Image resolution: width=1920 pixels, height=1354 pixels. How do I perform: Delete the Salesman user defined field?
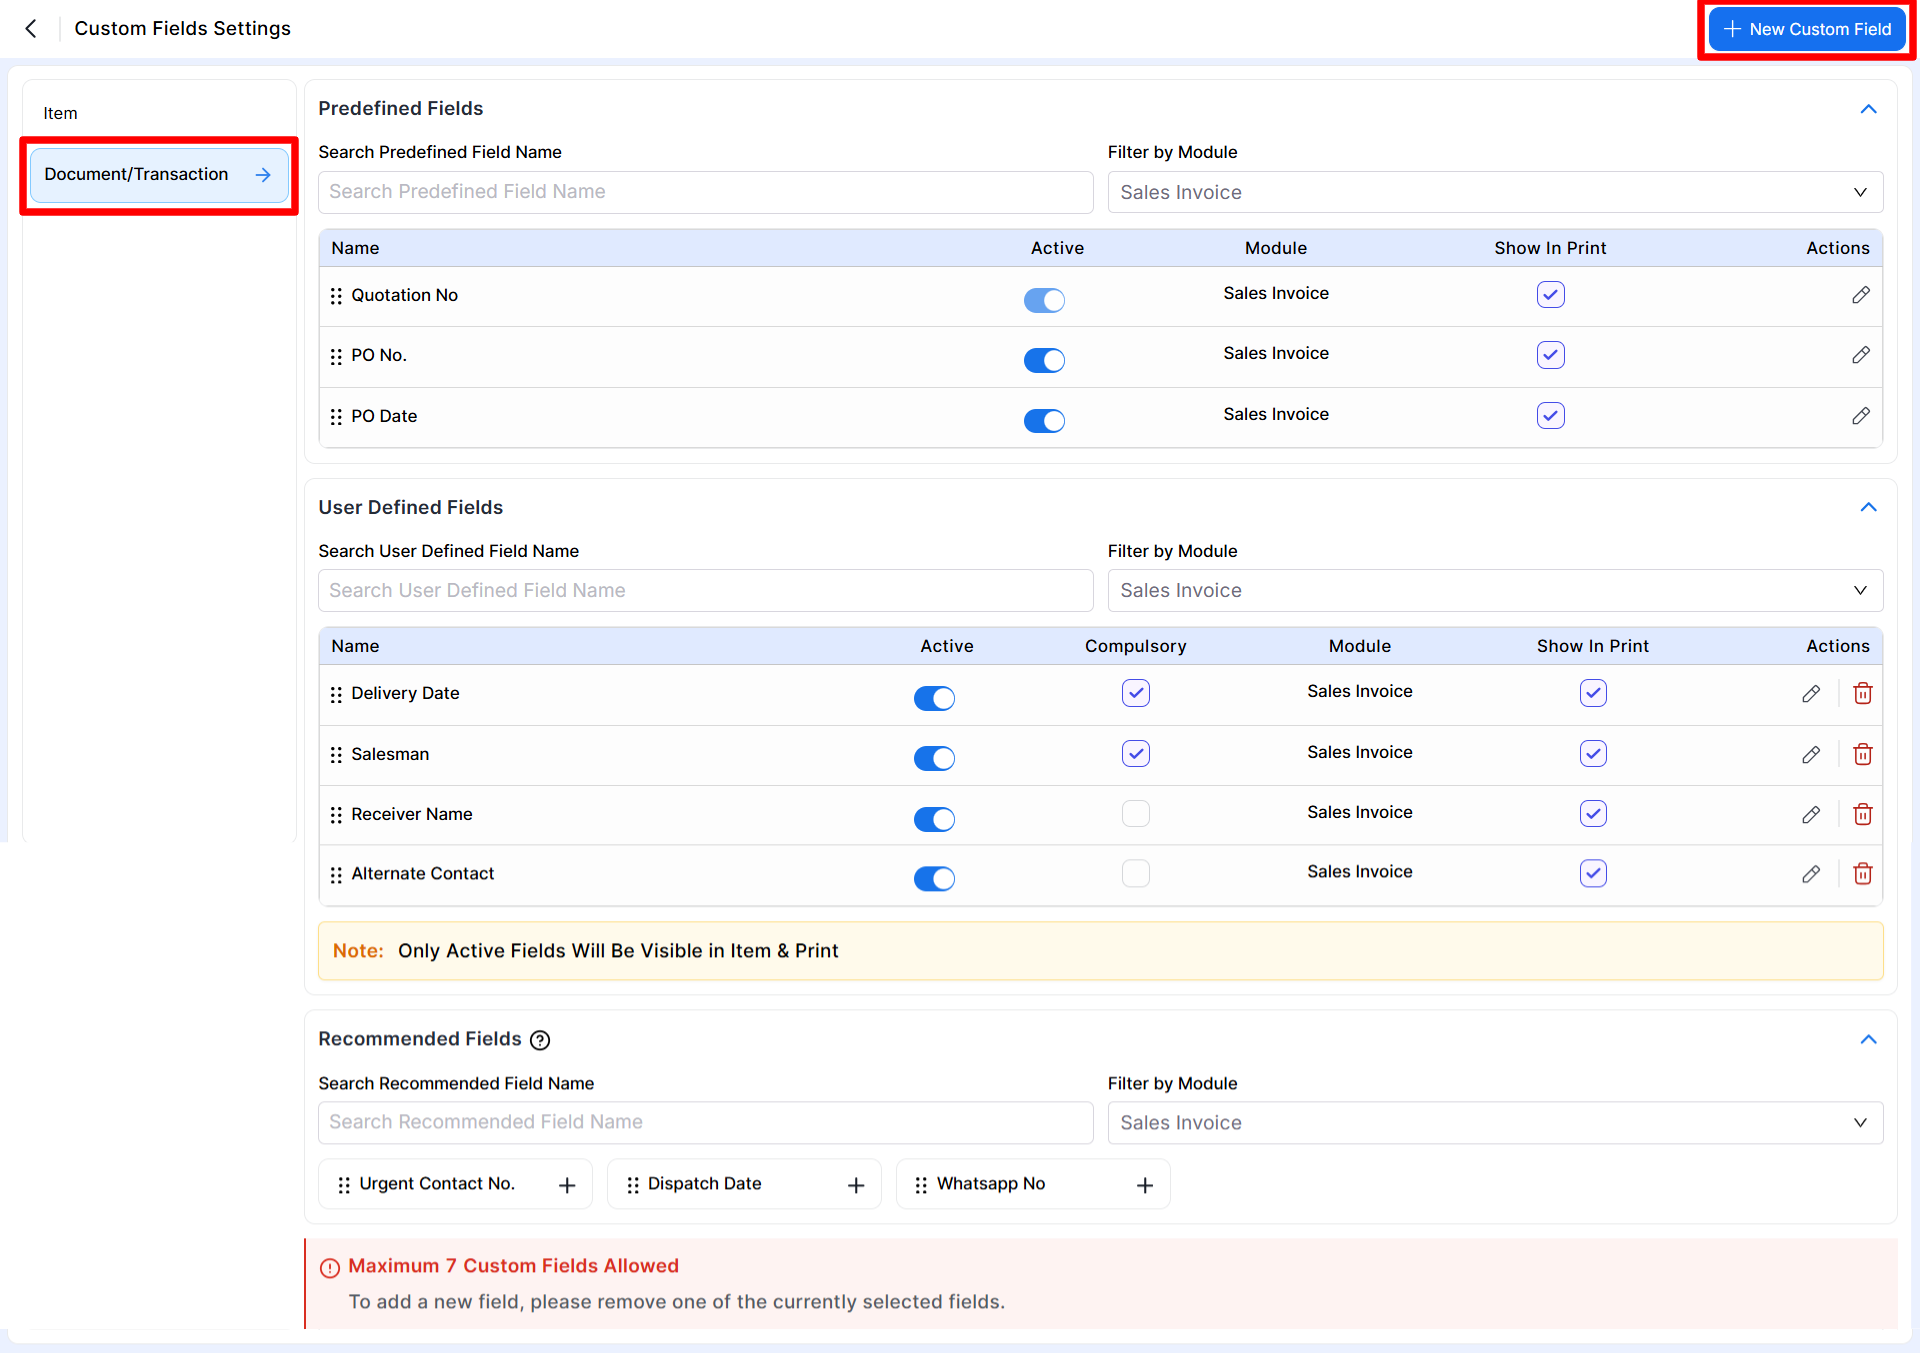[x=1862, y=754]
